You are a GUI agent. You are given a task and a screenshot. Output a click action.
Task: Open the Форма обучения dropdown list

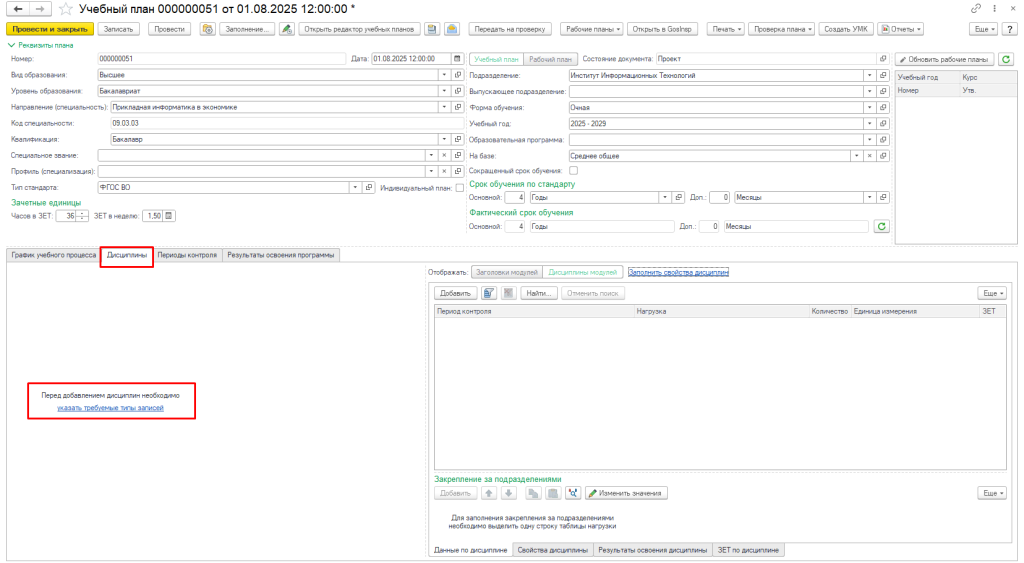[868, 107]
